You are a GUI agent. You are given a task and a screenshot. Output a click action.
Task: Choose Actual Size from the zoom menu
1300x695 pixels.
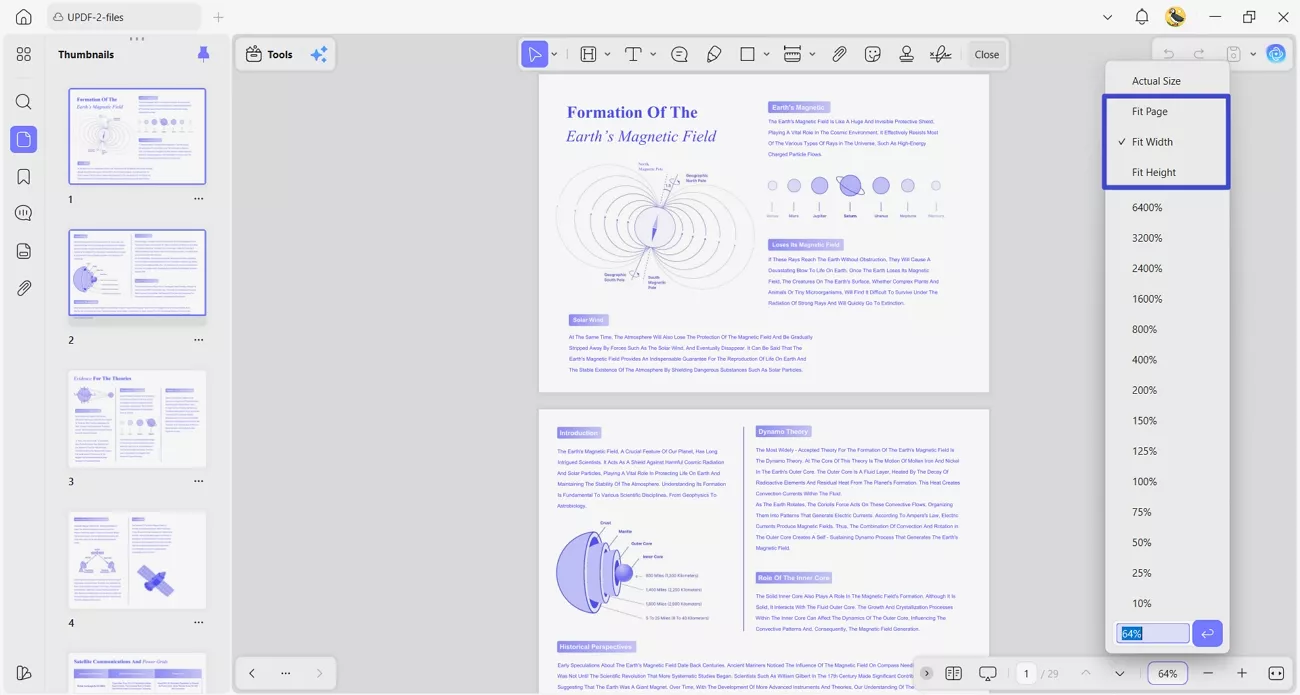[x=1156, y=81]
